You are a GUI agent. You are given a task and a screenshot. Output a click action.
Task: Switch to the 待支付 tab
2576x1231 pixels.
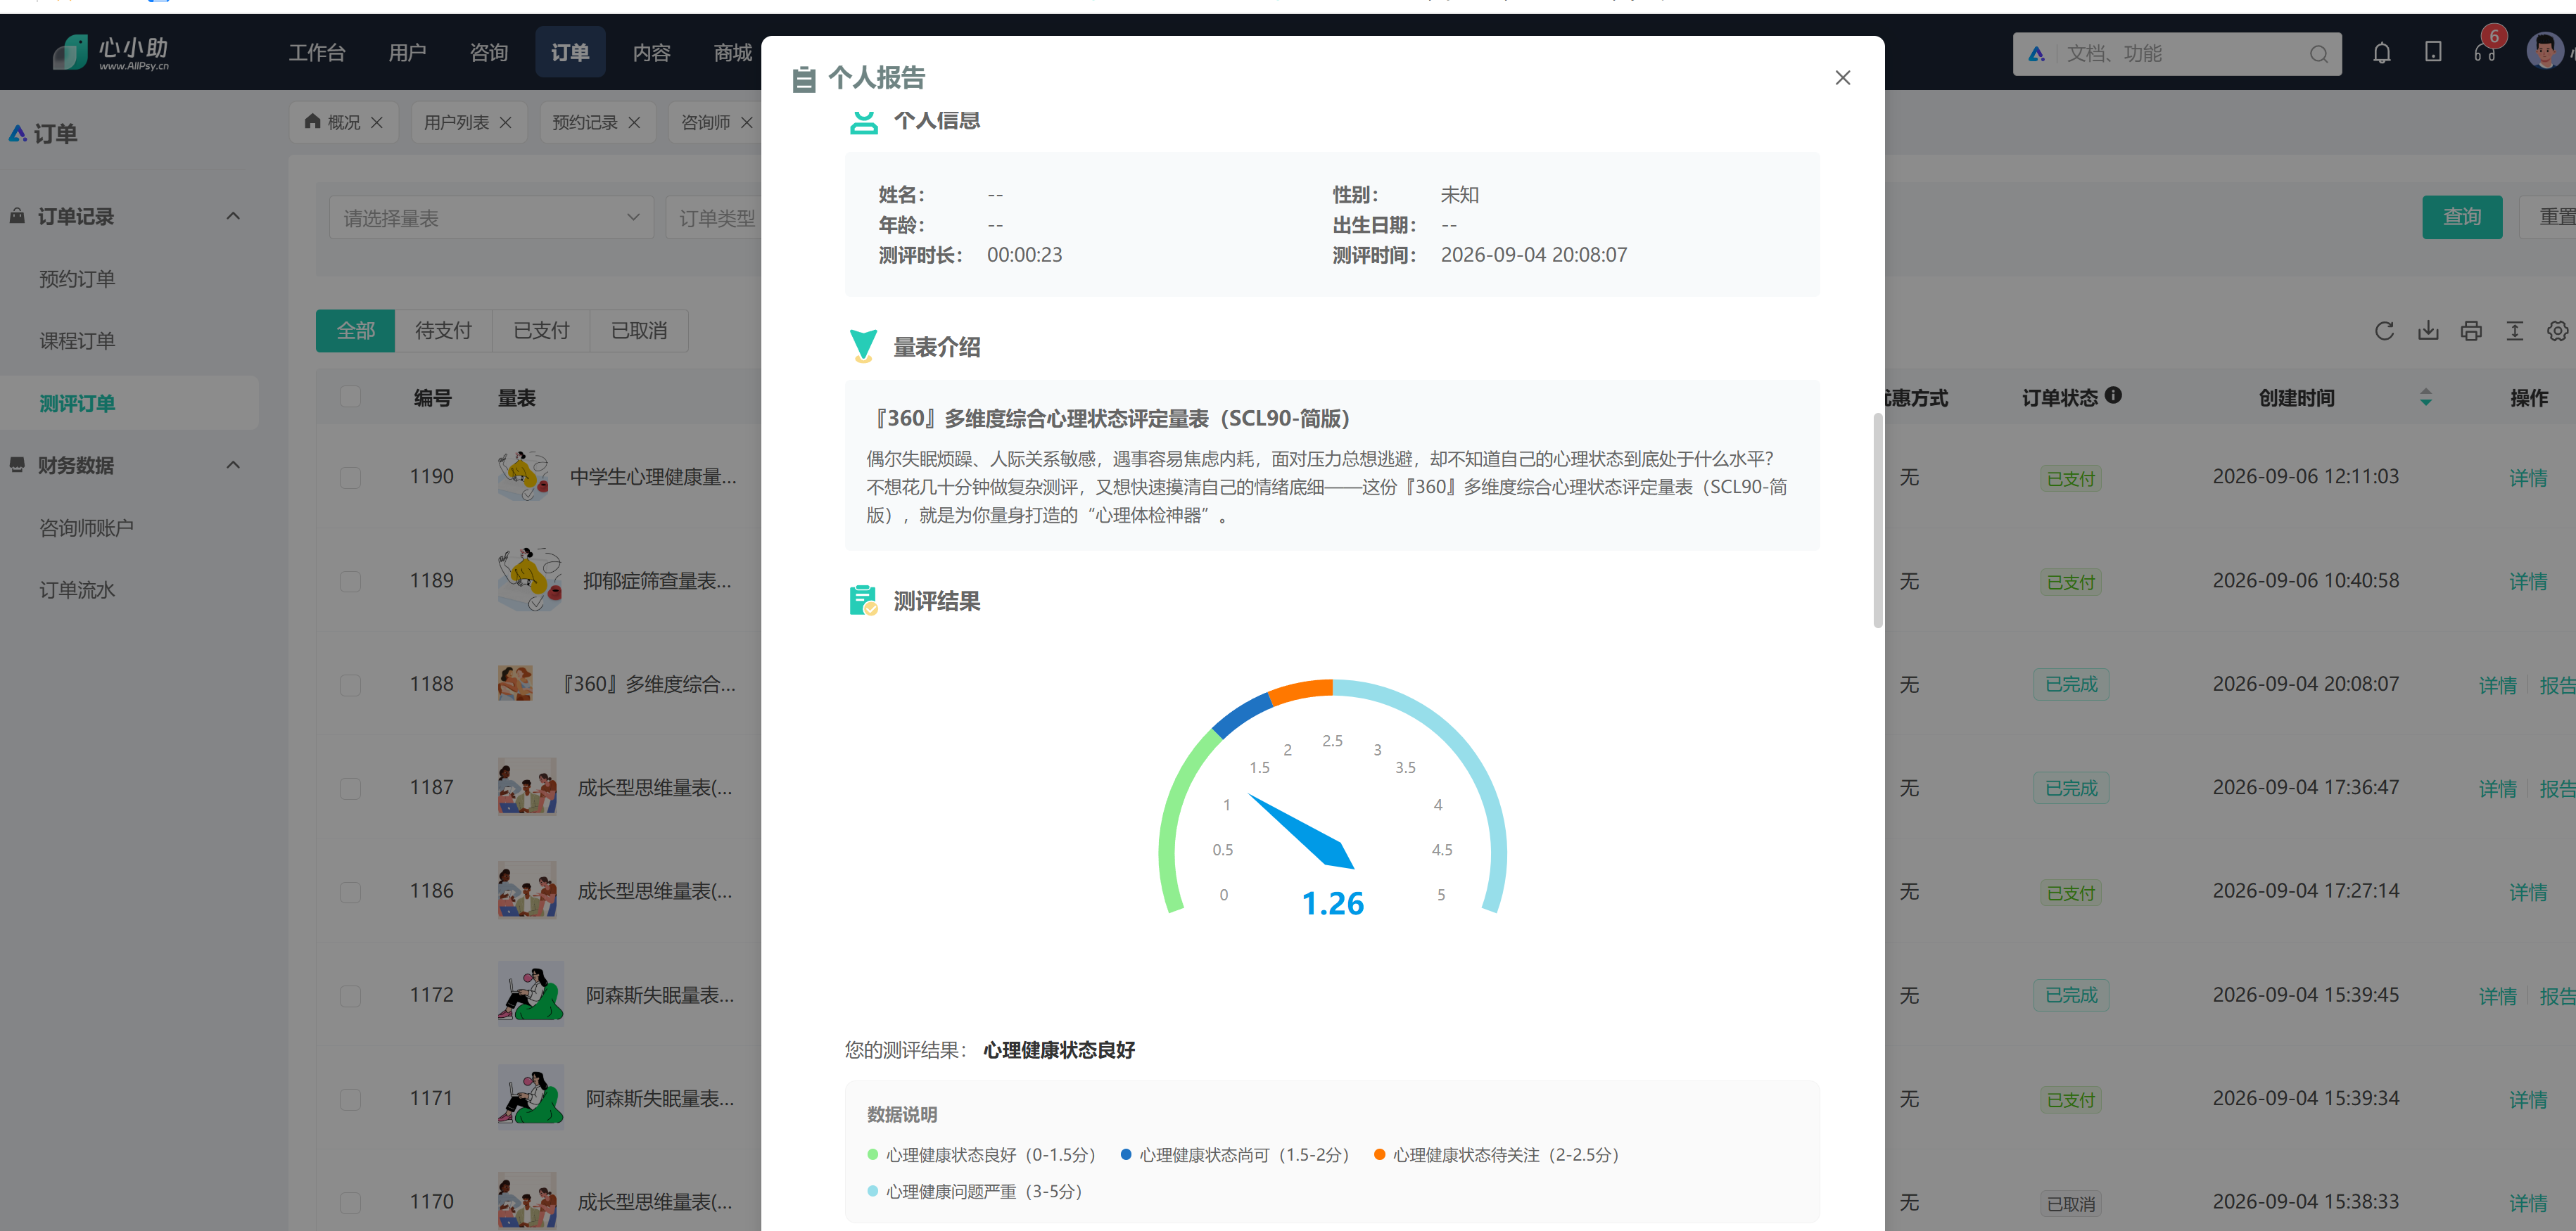[x=443, y=331]
